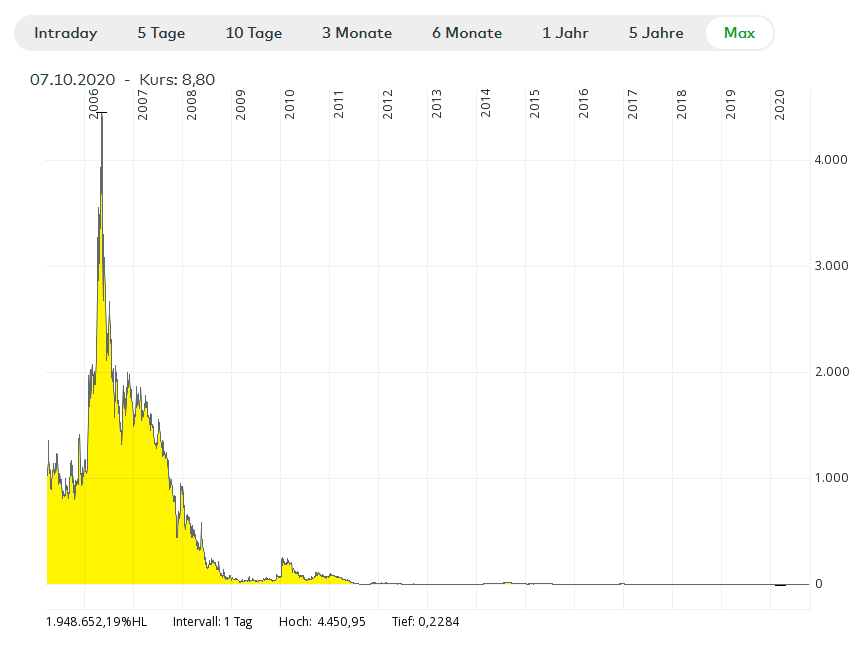Click the 4.000 y-axis value label

tap(831, 160)
